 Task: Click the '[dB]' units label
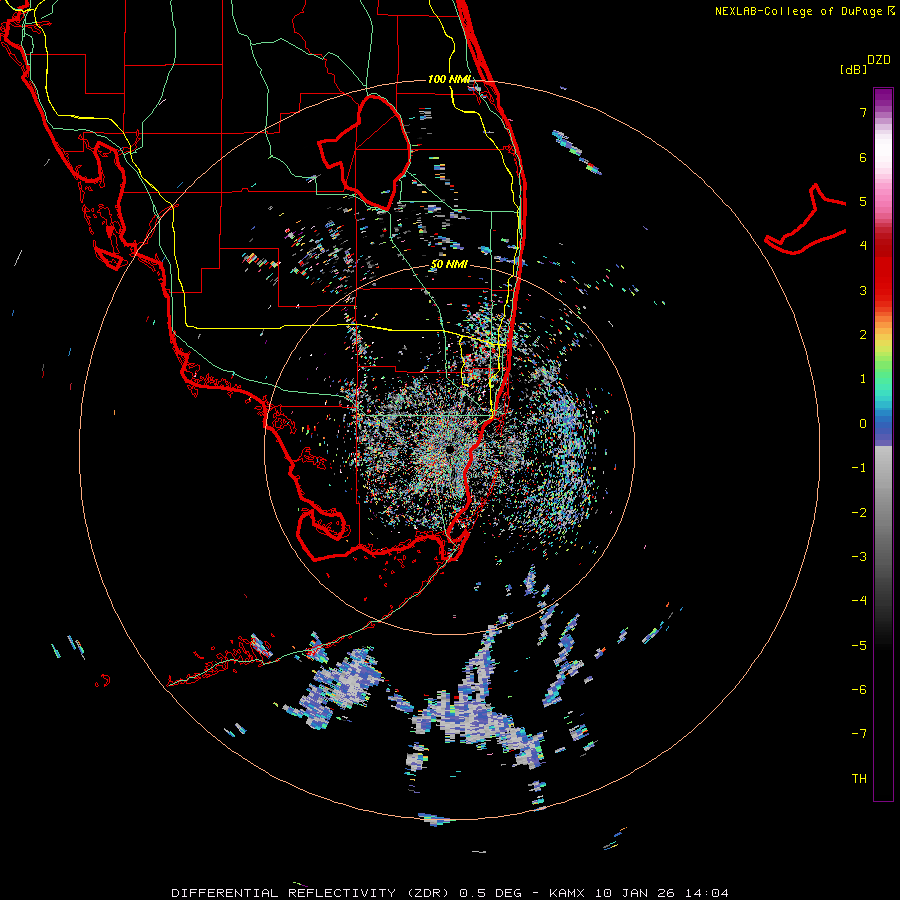(x=854, y=69)
